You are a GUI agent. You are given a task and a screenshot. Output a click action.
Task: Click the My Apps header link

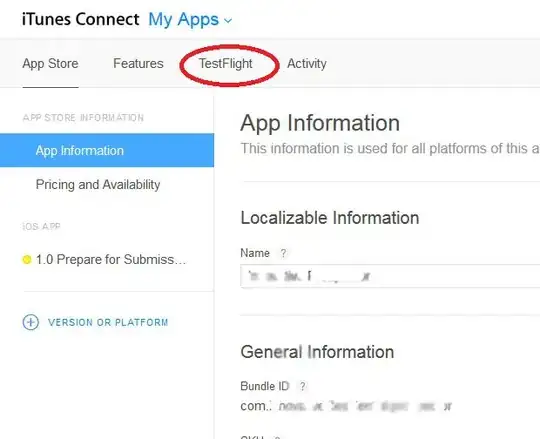coord(184,20)
